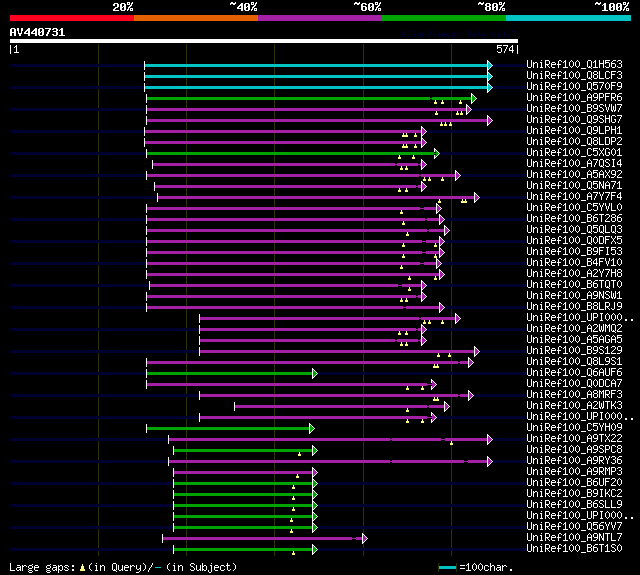Click the UniRef100_A9SPC8 label
The height and width of the screenshot is (575, 640).
[574, 450]
